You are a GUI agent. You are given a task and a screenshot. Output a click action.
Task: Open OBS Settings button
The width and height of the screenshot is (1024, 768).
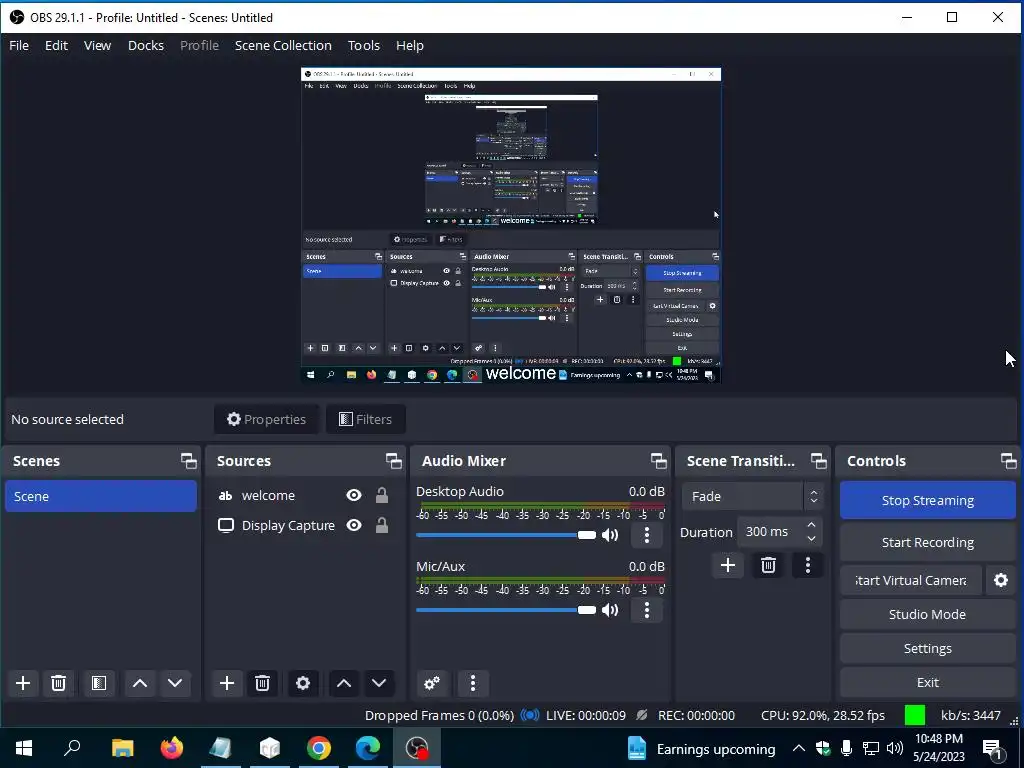pyautogui.click(x=927, y=648)
